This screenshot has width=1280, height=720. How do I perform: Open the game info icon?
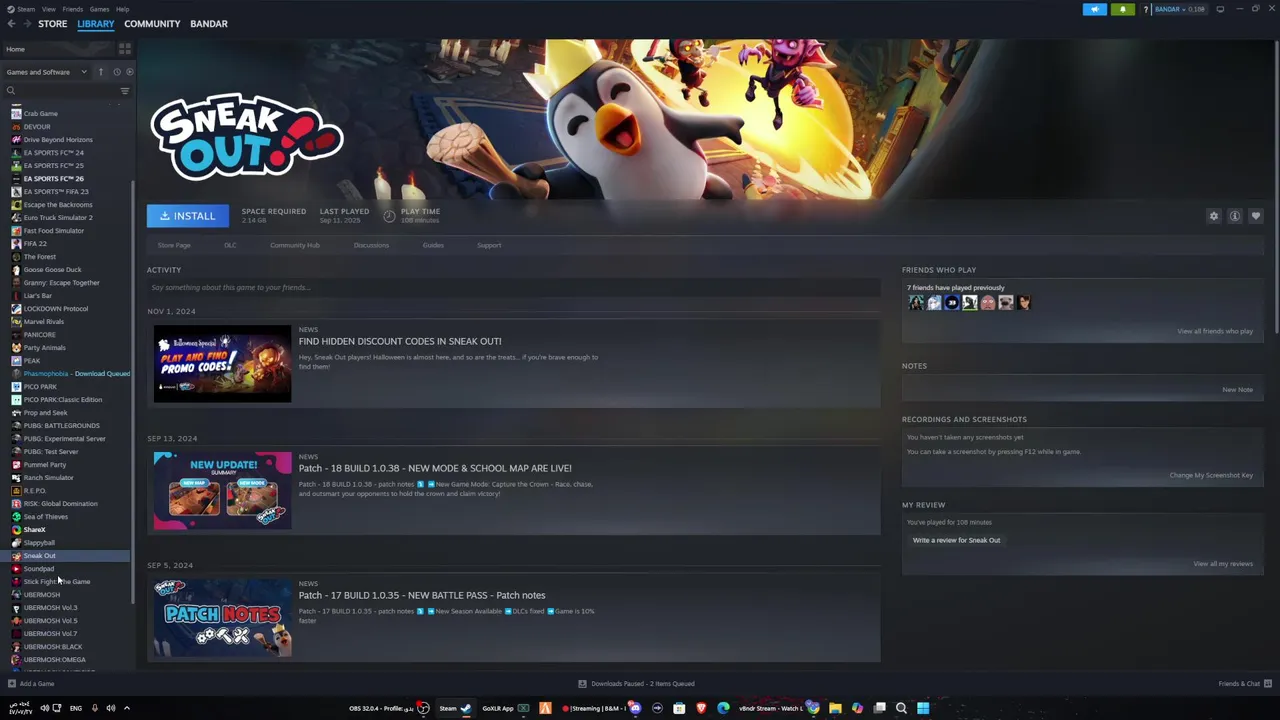[x=1235, y=216]
